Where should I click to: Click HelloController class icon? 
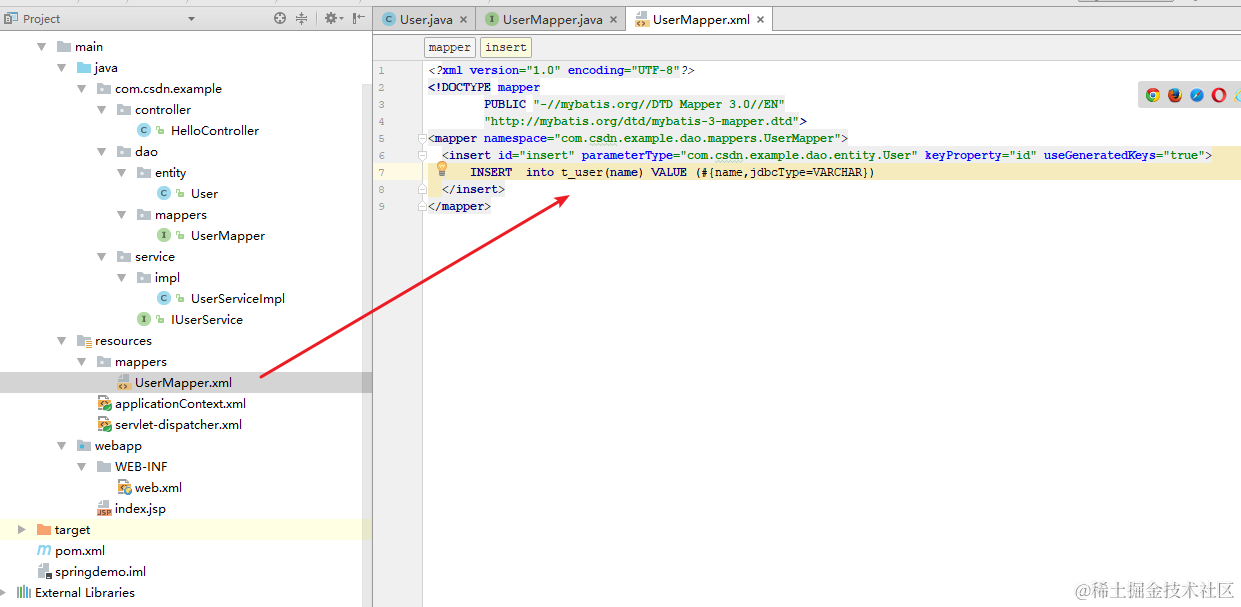point(144,130)
